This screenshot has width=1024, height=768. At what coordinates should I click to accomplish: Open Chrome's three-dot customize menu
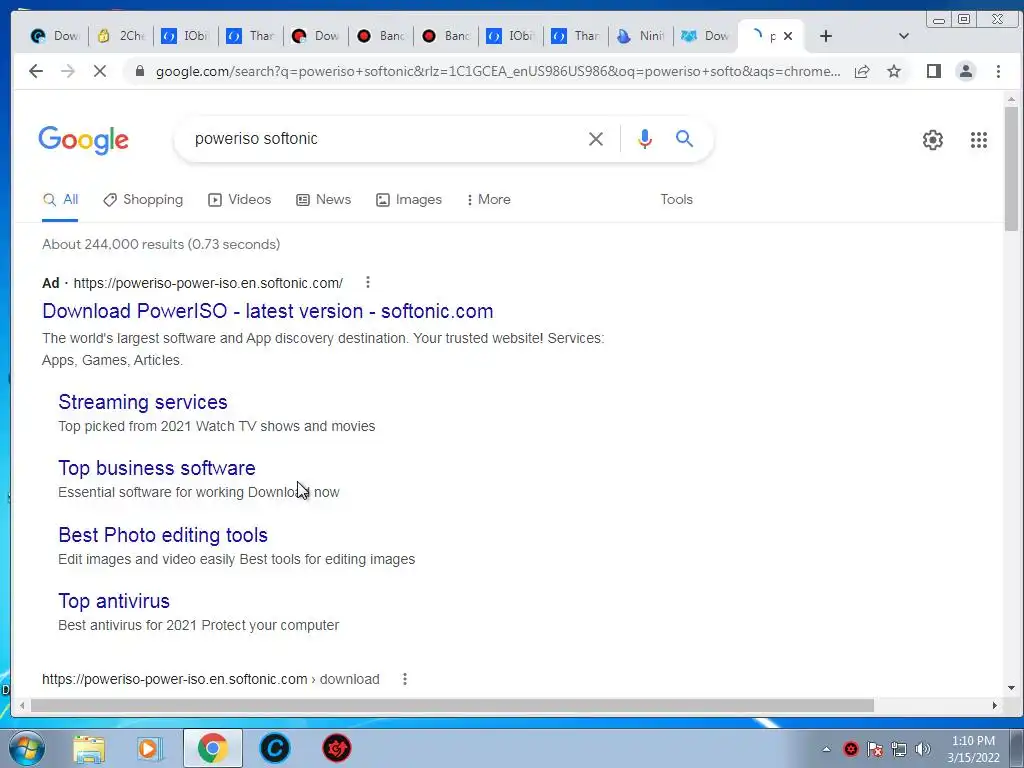(998, 71)
